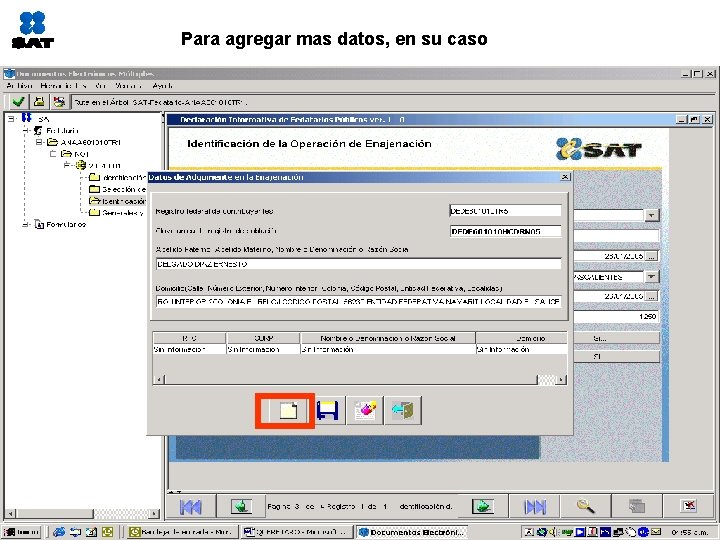Collapse the Formularios tree node
Screen dimensions: 720x540
[26, 225]
